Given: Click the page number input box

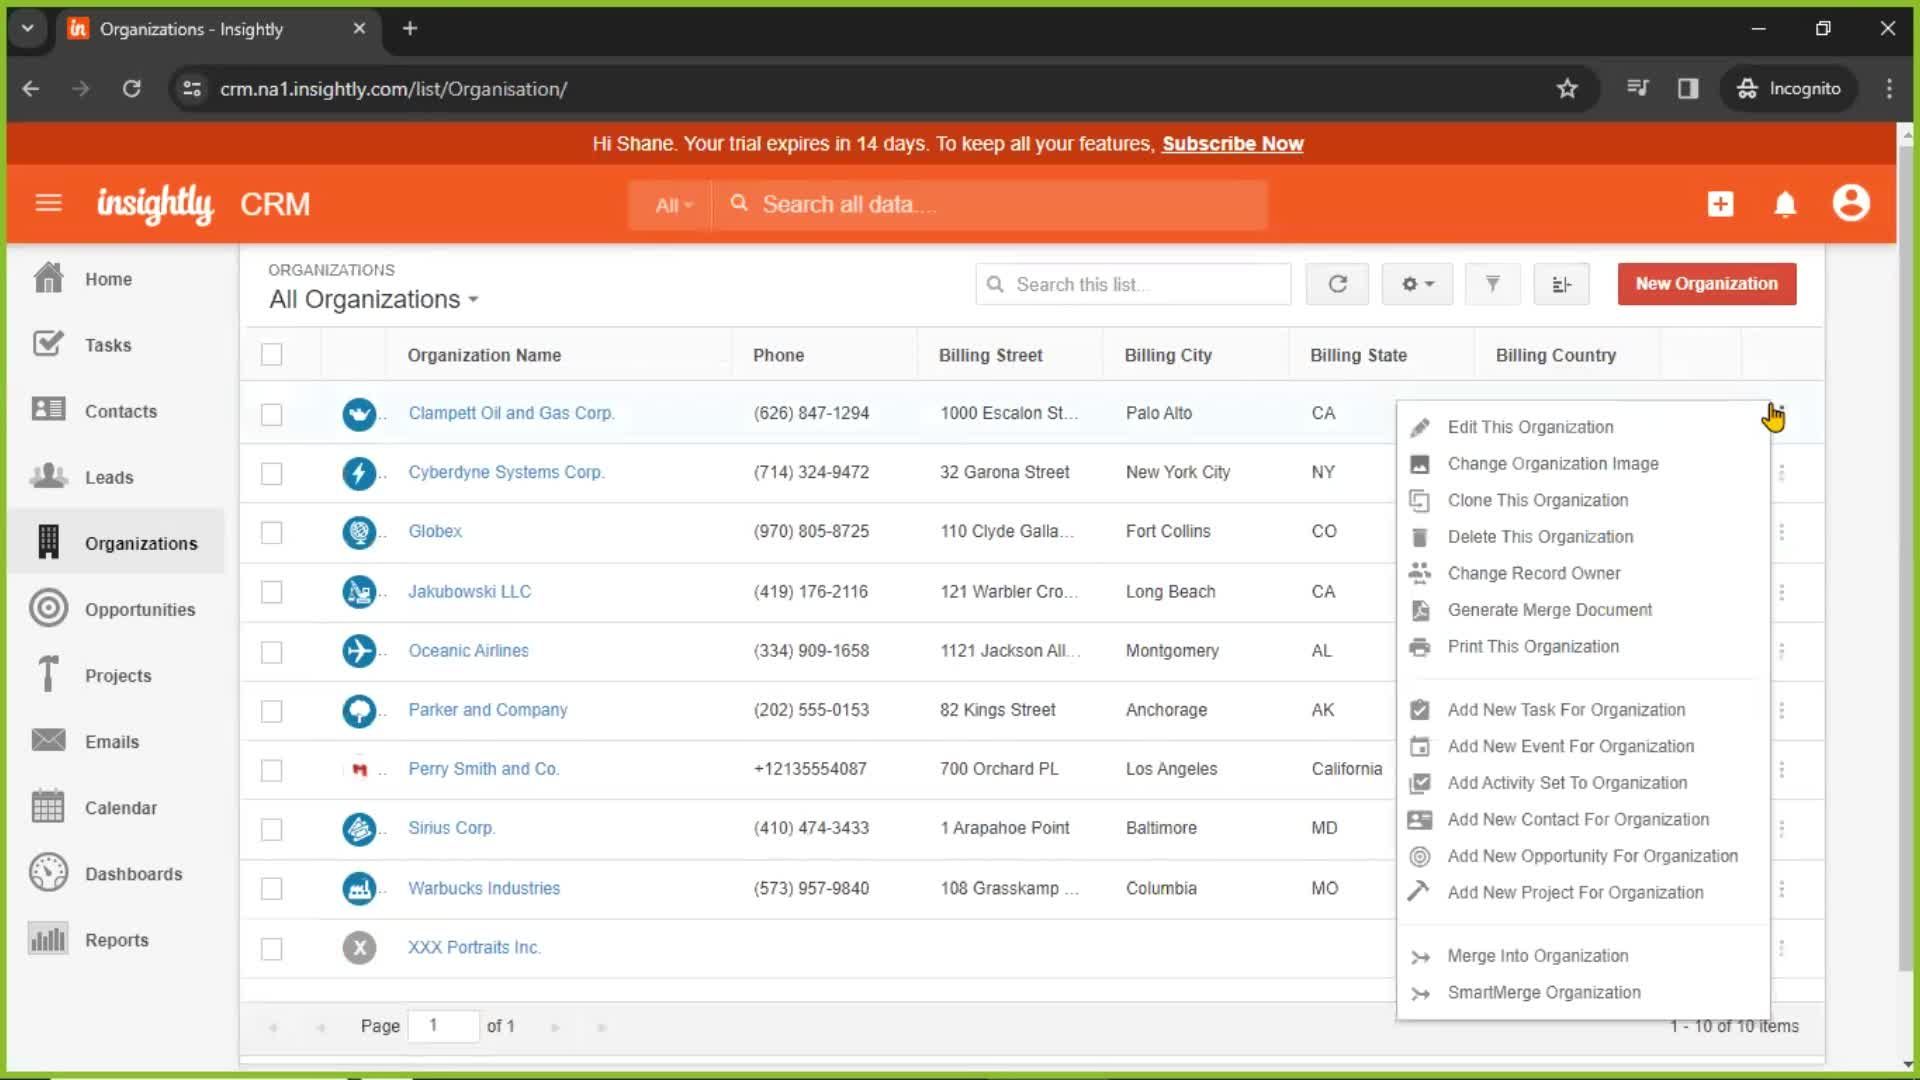Looking at the screenshot, I should pyautogui.click(x=443, y=1026).
